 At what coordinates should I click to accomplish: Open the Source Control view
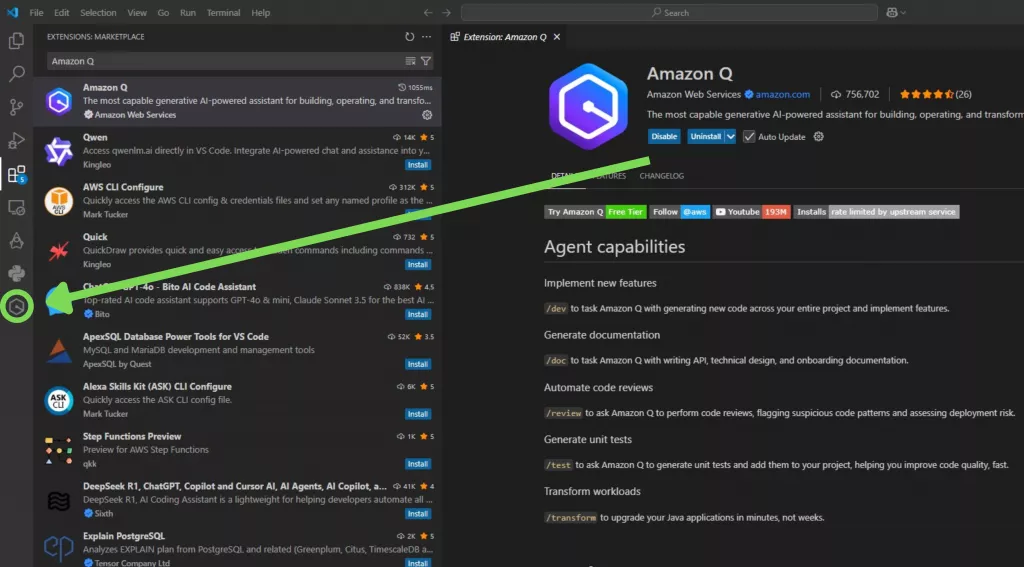tap(16, 107)
